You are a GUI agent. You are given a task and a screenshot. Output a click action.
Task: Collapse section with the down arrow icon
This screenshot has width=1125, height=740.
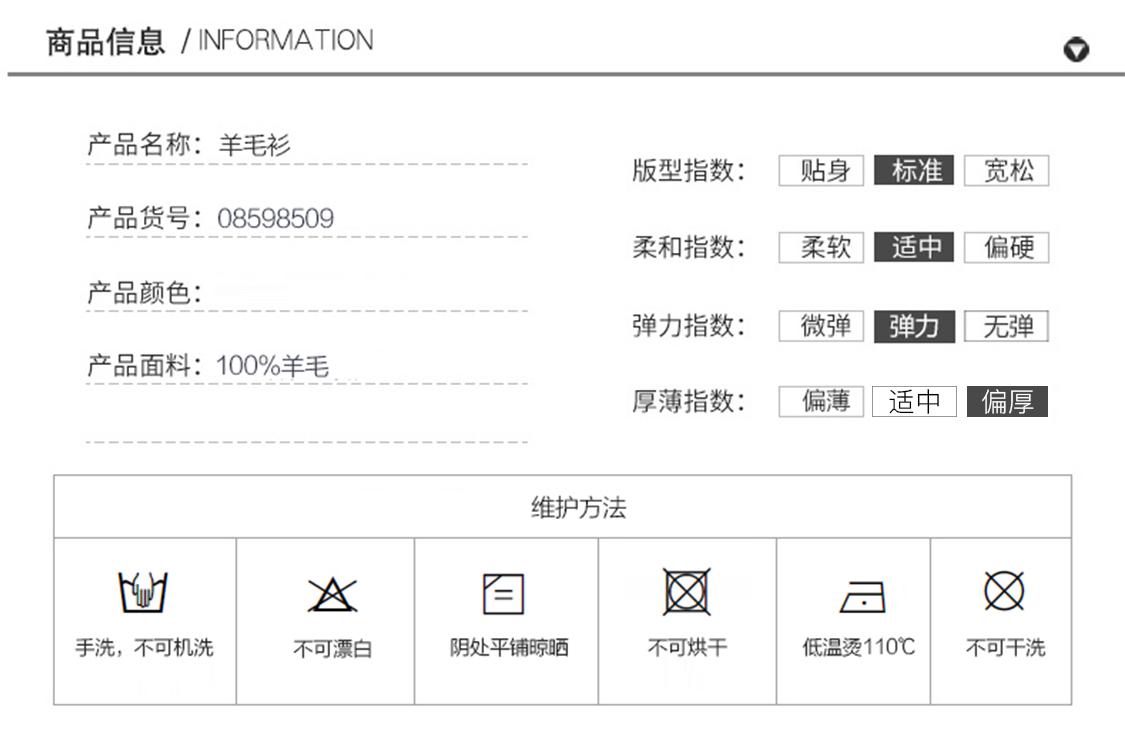[x=1076, y=50]
